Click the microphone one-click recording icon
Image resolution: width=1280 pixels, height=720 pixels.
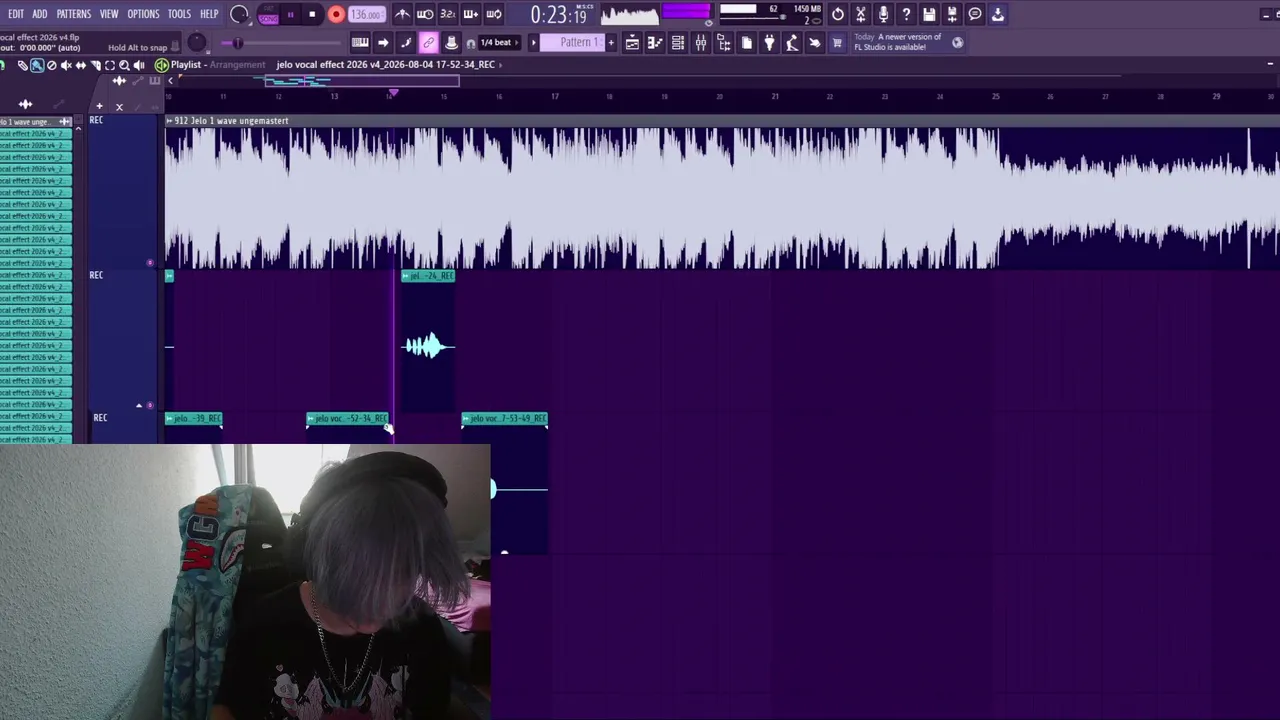pos(884,14)
